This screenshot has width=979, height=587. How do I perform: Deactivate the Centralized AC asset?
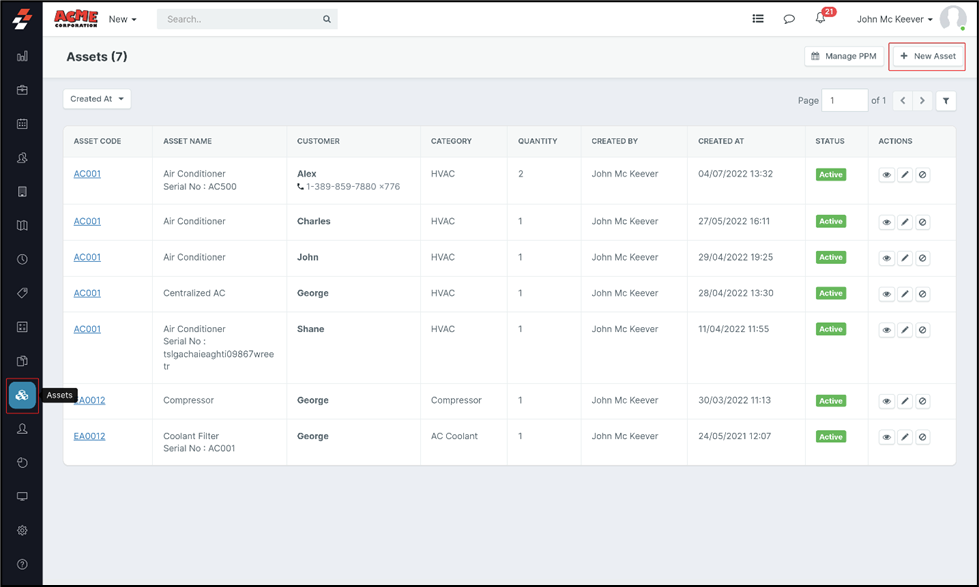(x=923, y=294)
